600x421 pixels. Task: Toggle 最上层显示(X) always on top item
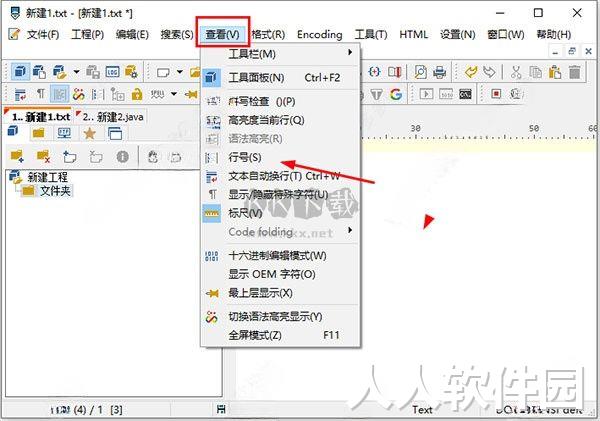[x=280, y=293]
